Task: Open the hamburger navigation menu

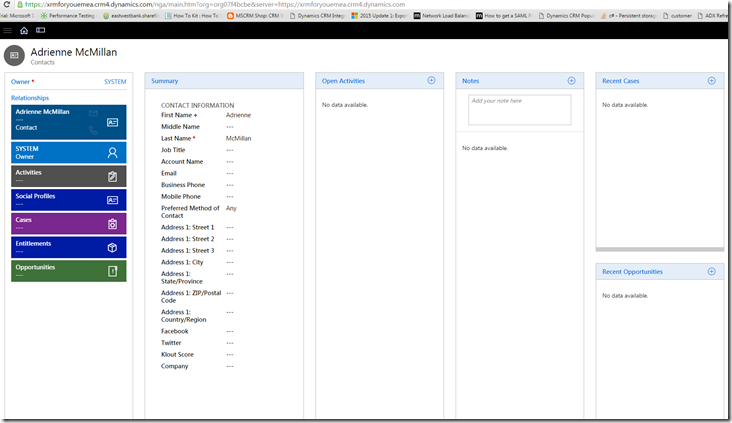Action: coord(7,30)
